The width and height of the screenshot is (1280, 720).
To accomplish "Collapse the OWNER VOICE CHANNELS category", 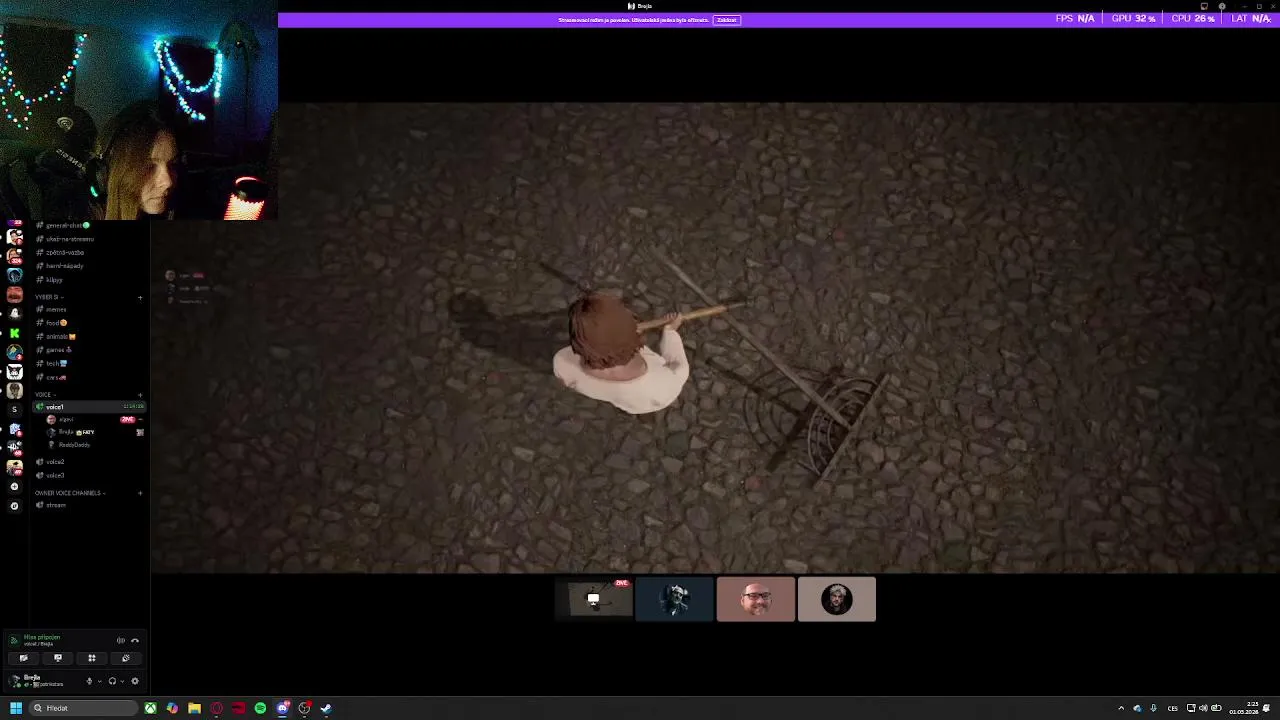I will click(69, 493).
